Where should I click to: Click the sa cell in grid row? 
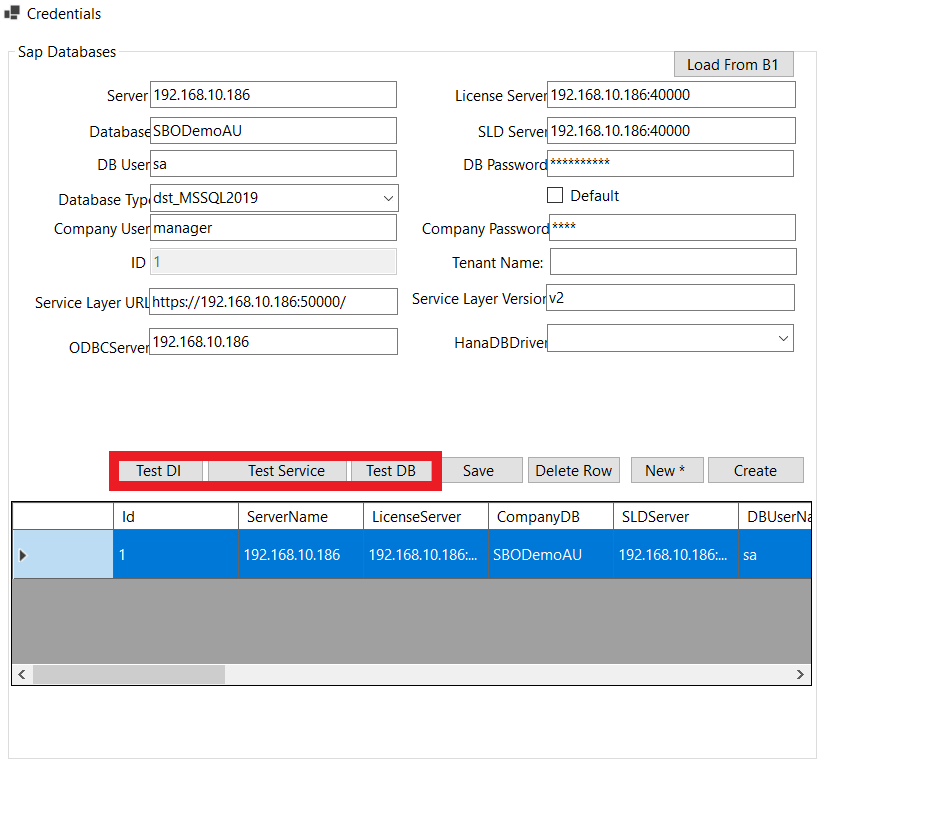[775, 554]
